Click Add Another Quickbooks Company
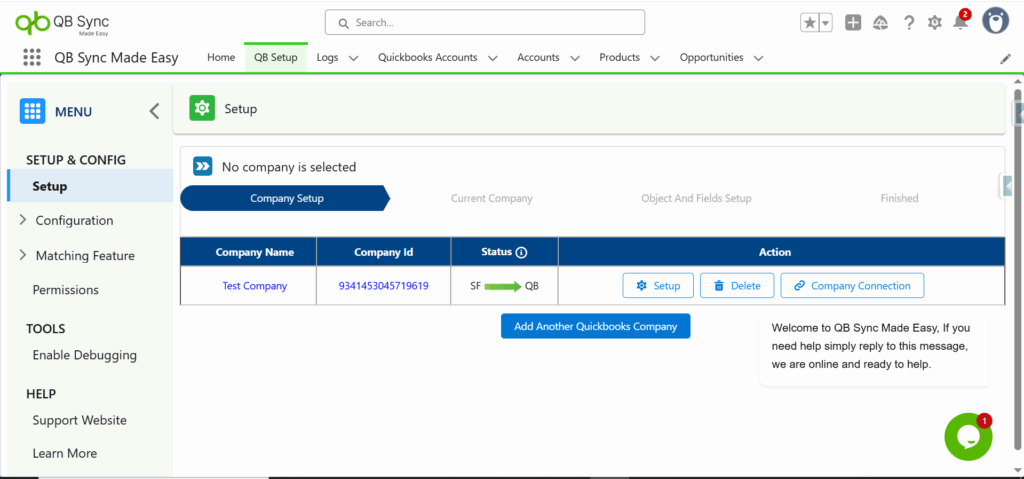Image resolution: width=1024 pixels, height=479 pixels. click(x=596, y=326)
